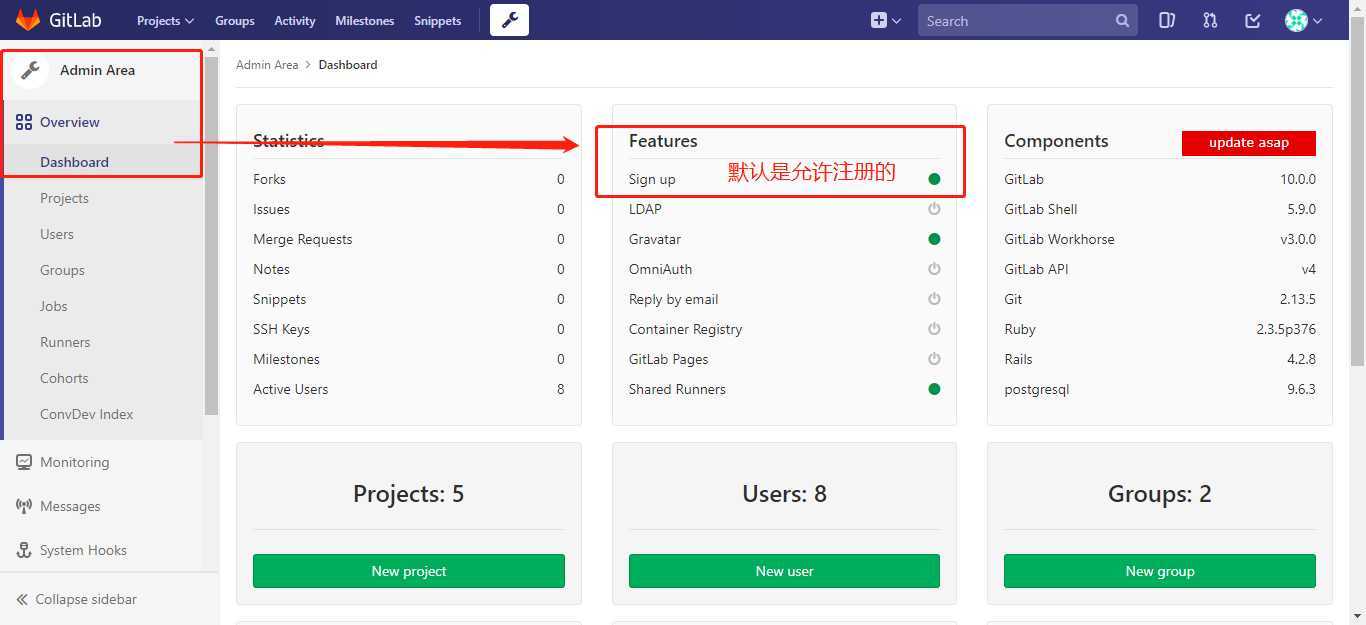
Task: Click the Ruby version 2.3.5p376
Action: pos(1286,329)
